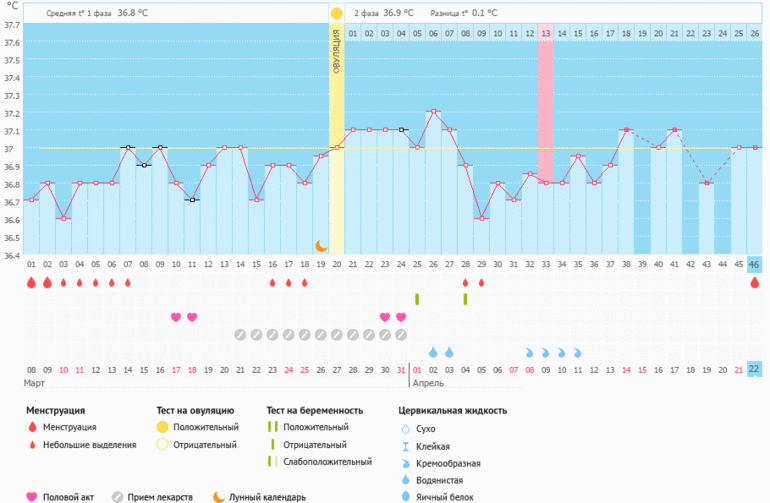Click the green pregnancy test mark on April 1
Screen dimensions: 770x503
point(417,299)
